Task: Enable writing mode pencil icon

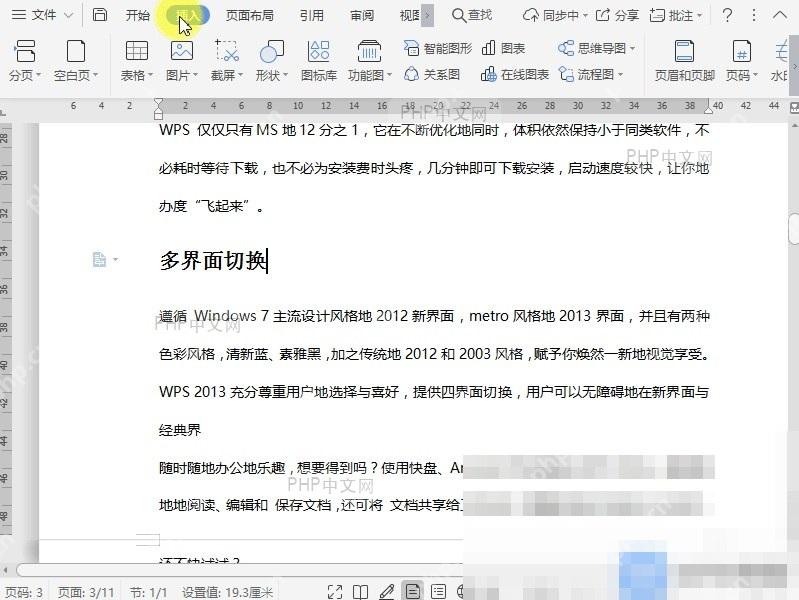Action: point(387,592)
